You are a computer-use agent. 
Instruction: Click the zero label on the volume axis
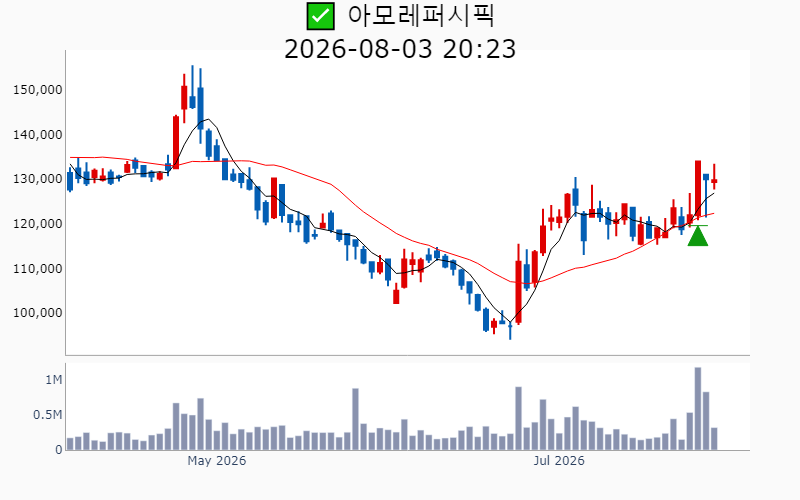59,449
